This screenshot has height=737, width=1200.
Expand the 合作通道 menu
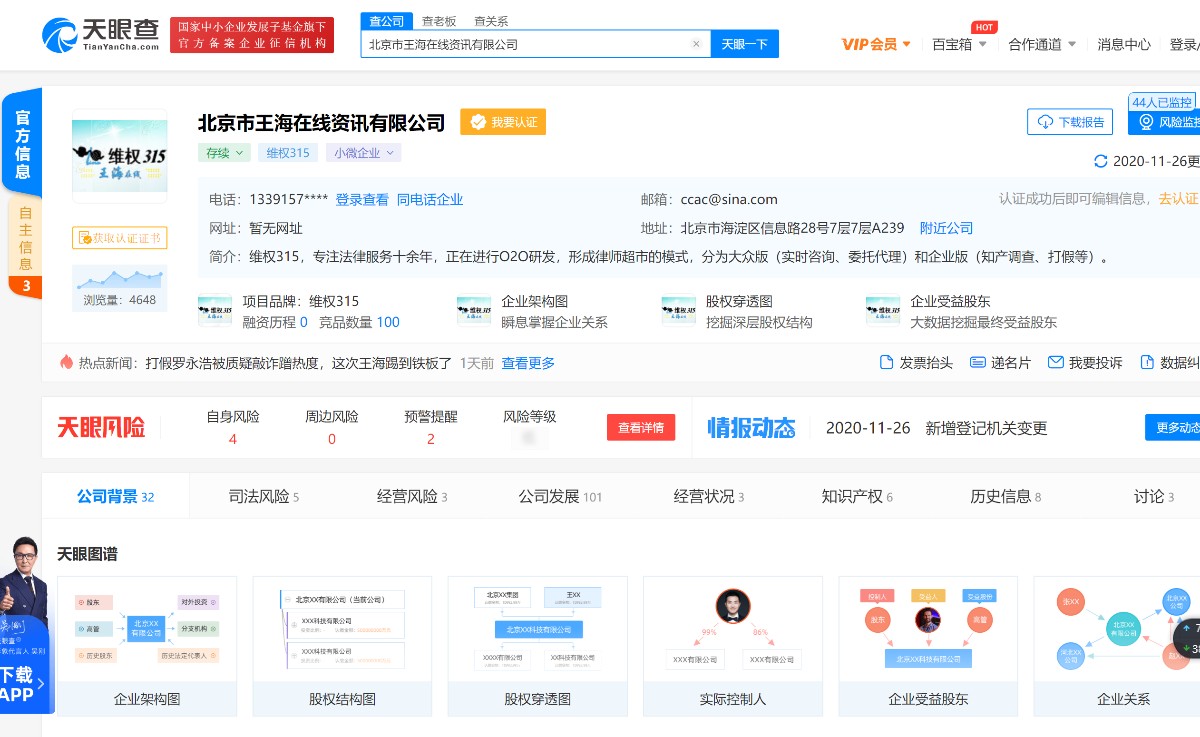pos(1042,44)
